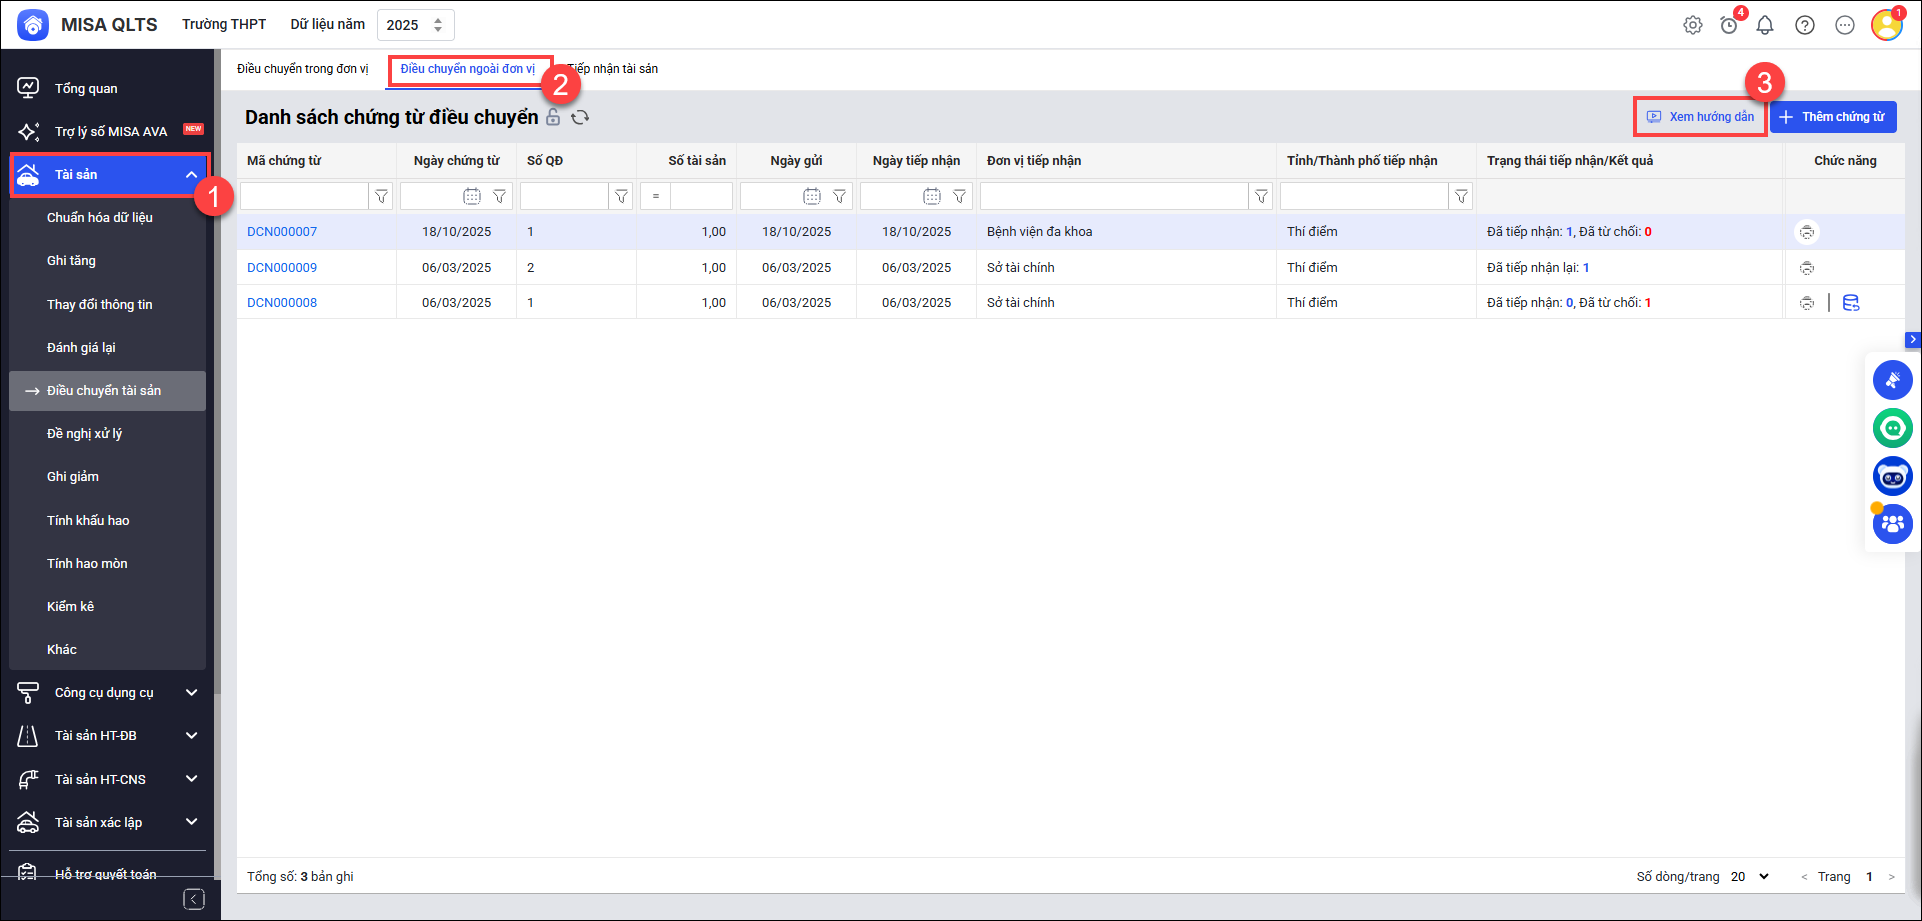Click the Đơn vị tiếp nhận filter field
Viewport: 1922px width, 921px height.
point(1114,197)
